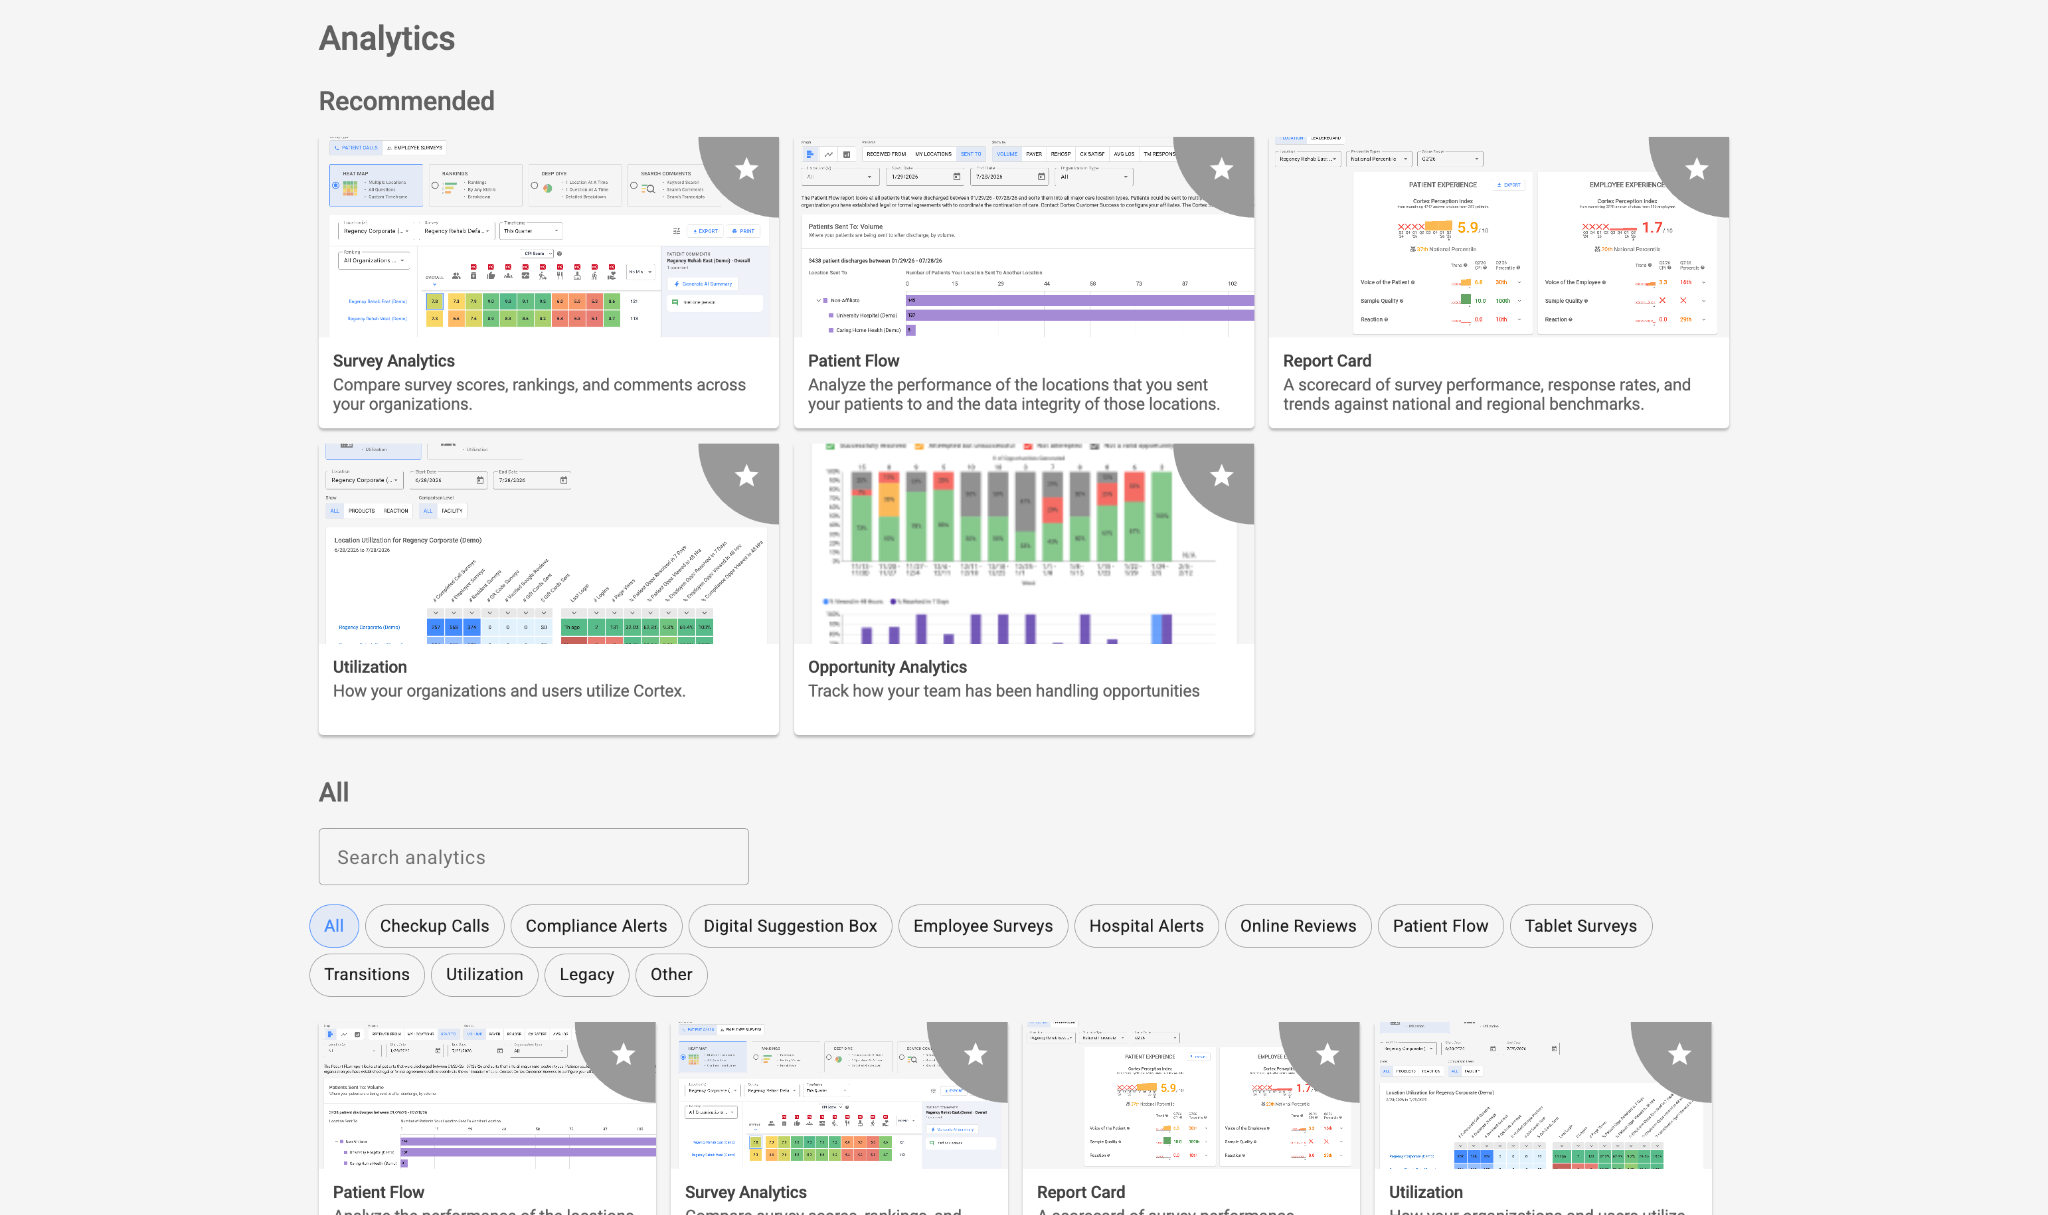Filter by Checkup Calls
This screenshot has height=1215, width=2048.
pos(435,926)
